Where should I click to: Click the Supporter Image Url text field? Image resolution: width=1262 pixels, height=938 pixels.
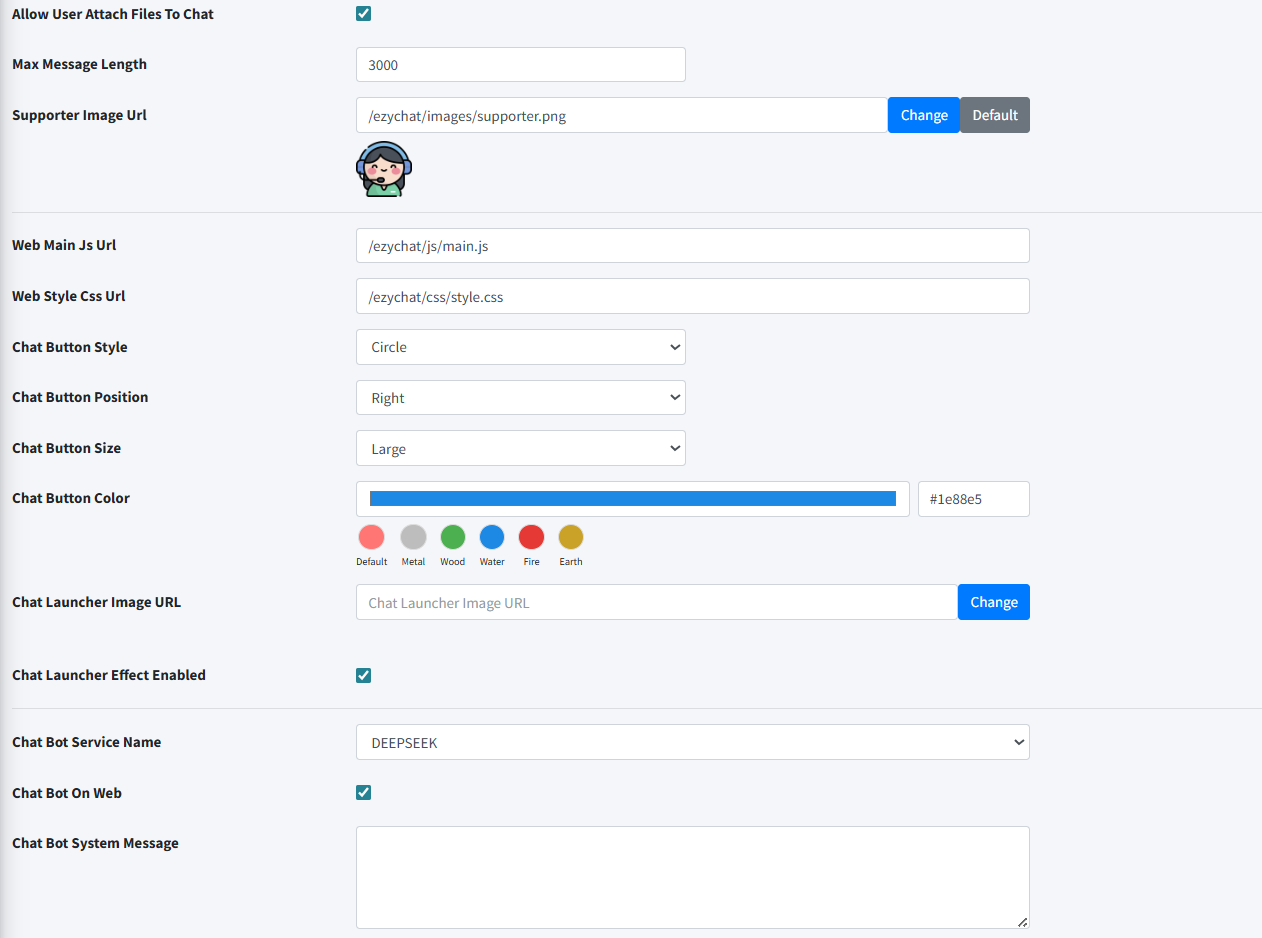point(622,115)
